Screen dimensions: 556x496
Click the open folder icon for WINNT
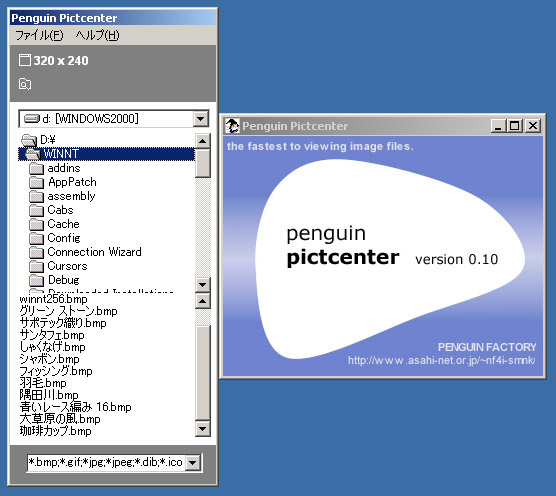coord(33,154)
